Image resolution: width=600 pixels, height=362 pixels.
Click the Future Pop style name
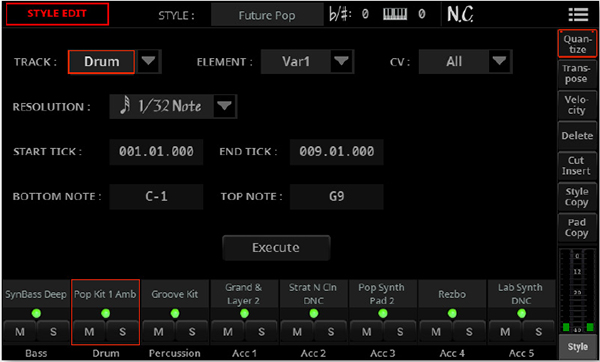click(267, 15)
